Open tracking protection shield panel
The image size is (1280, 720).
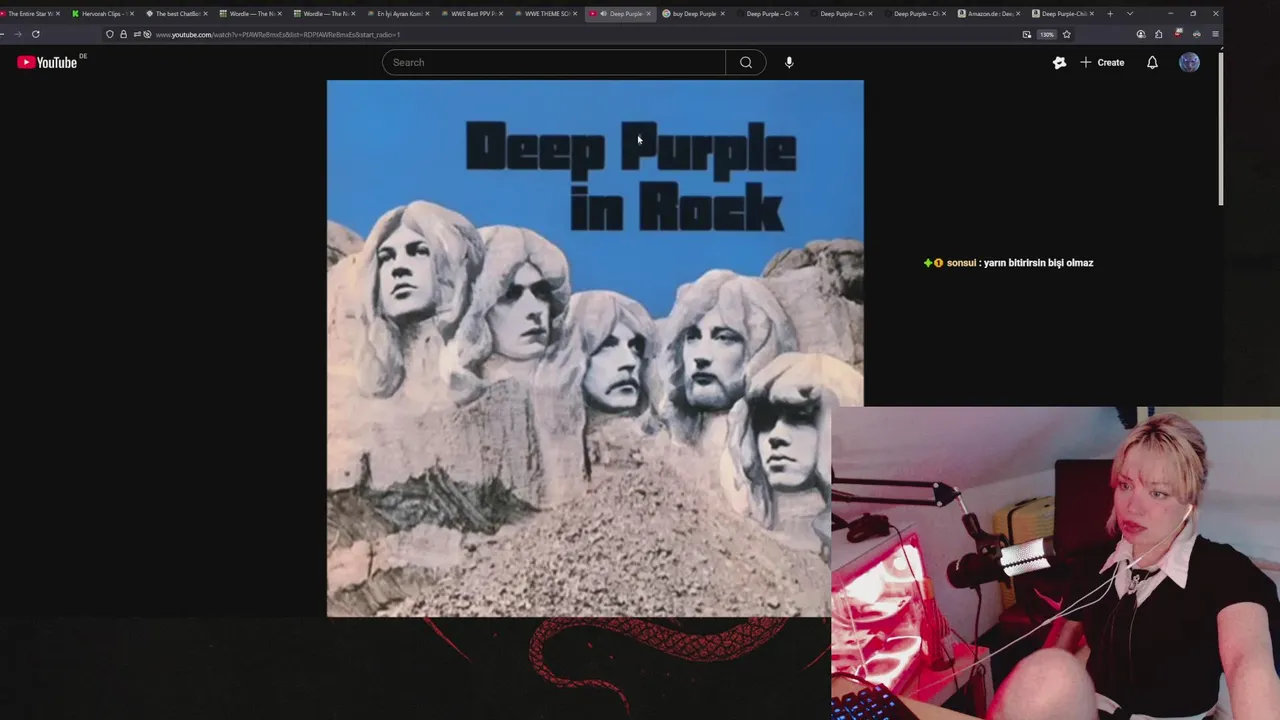(x=110, y=34)
